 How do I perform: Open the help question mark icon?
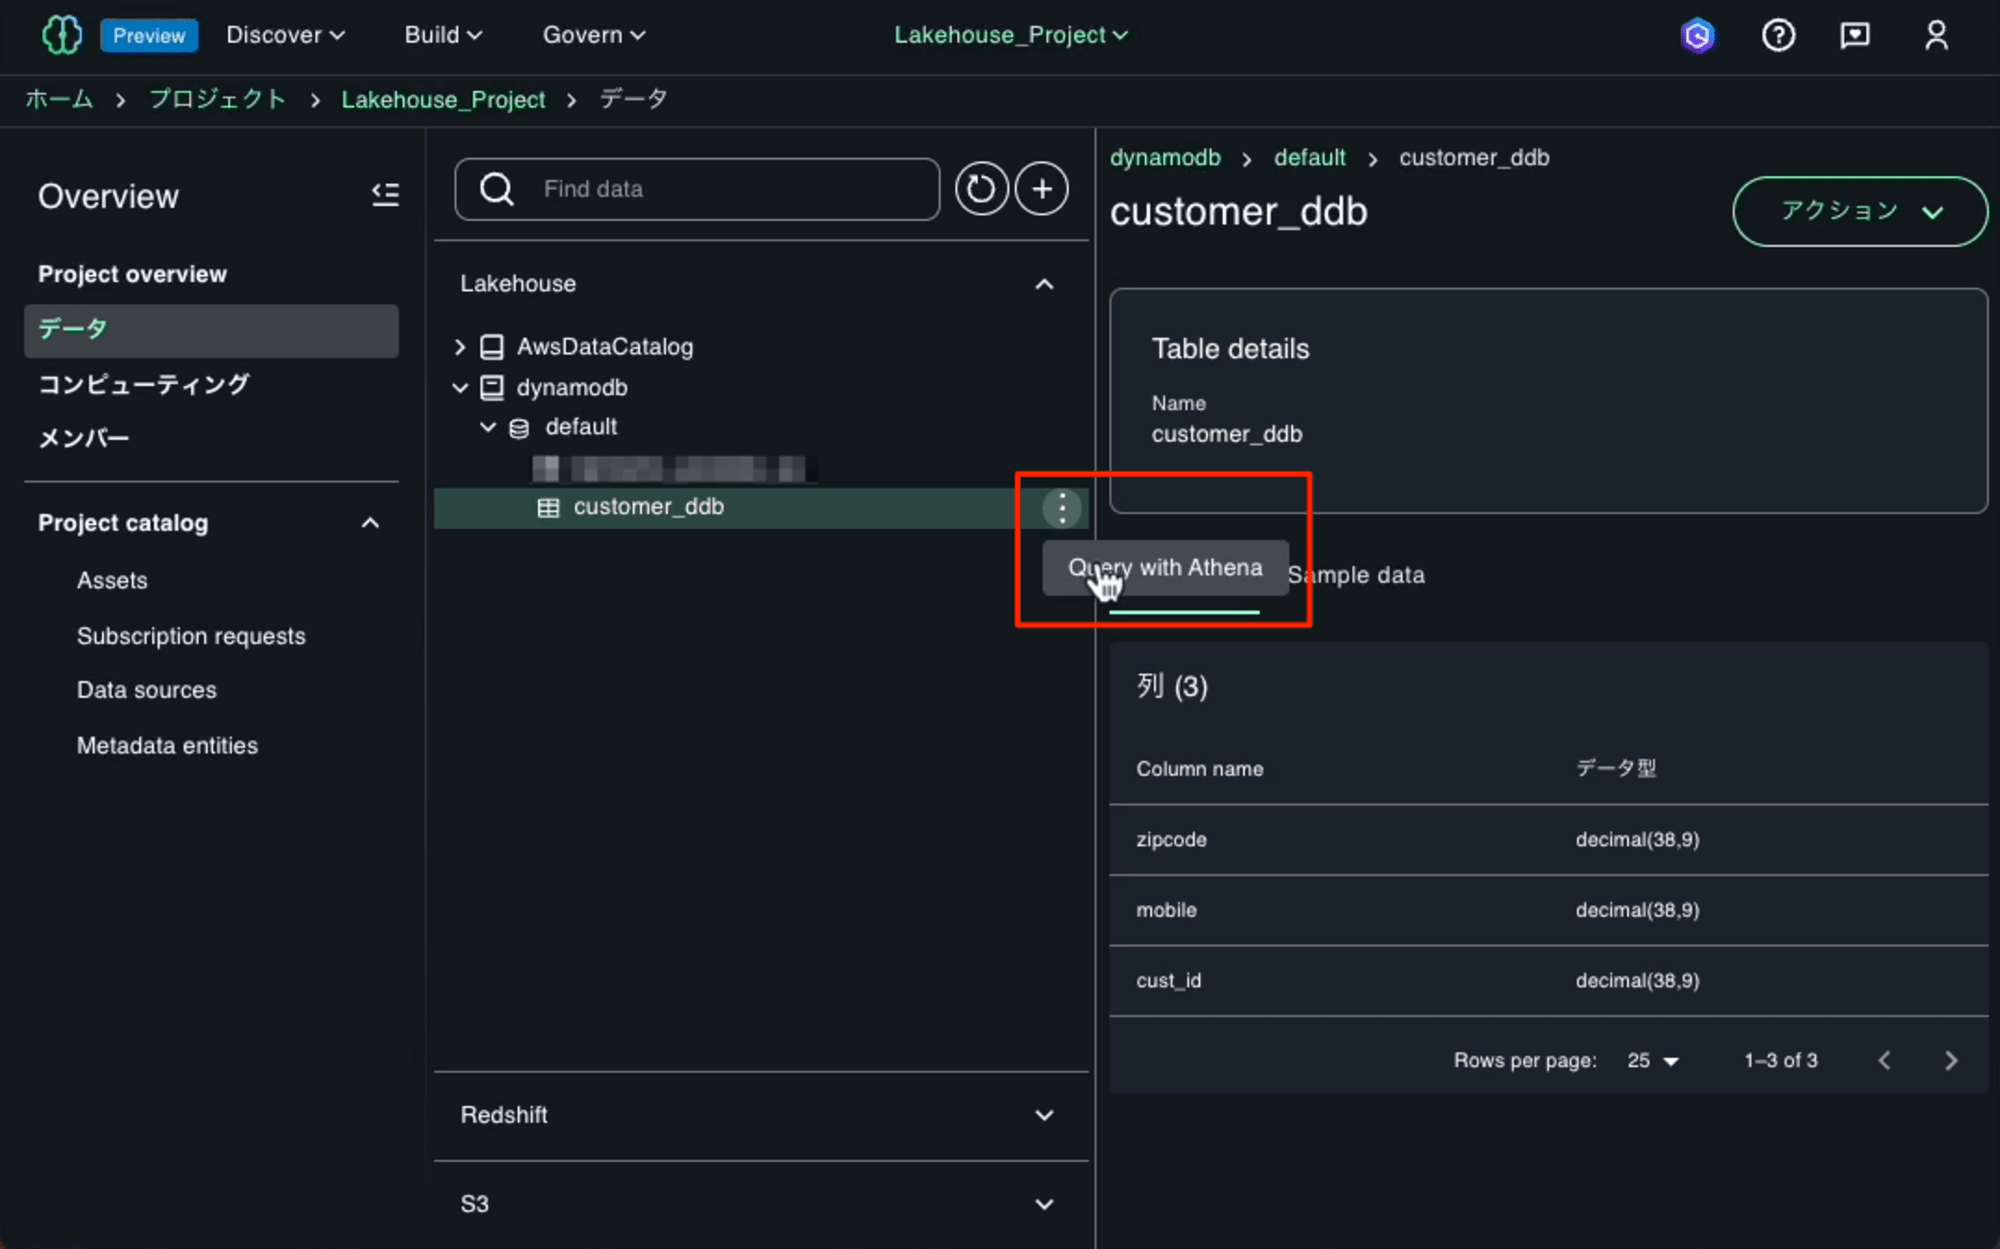point(1778,36)
